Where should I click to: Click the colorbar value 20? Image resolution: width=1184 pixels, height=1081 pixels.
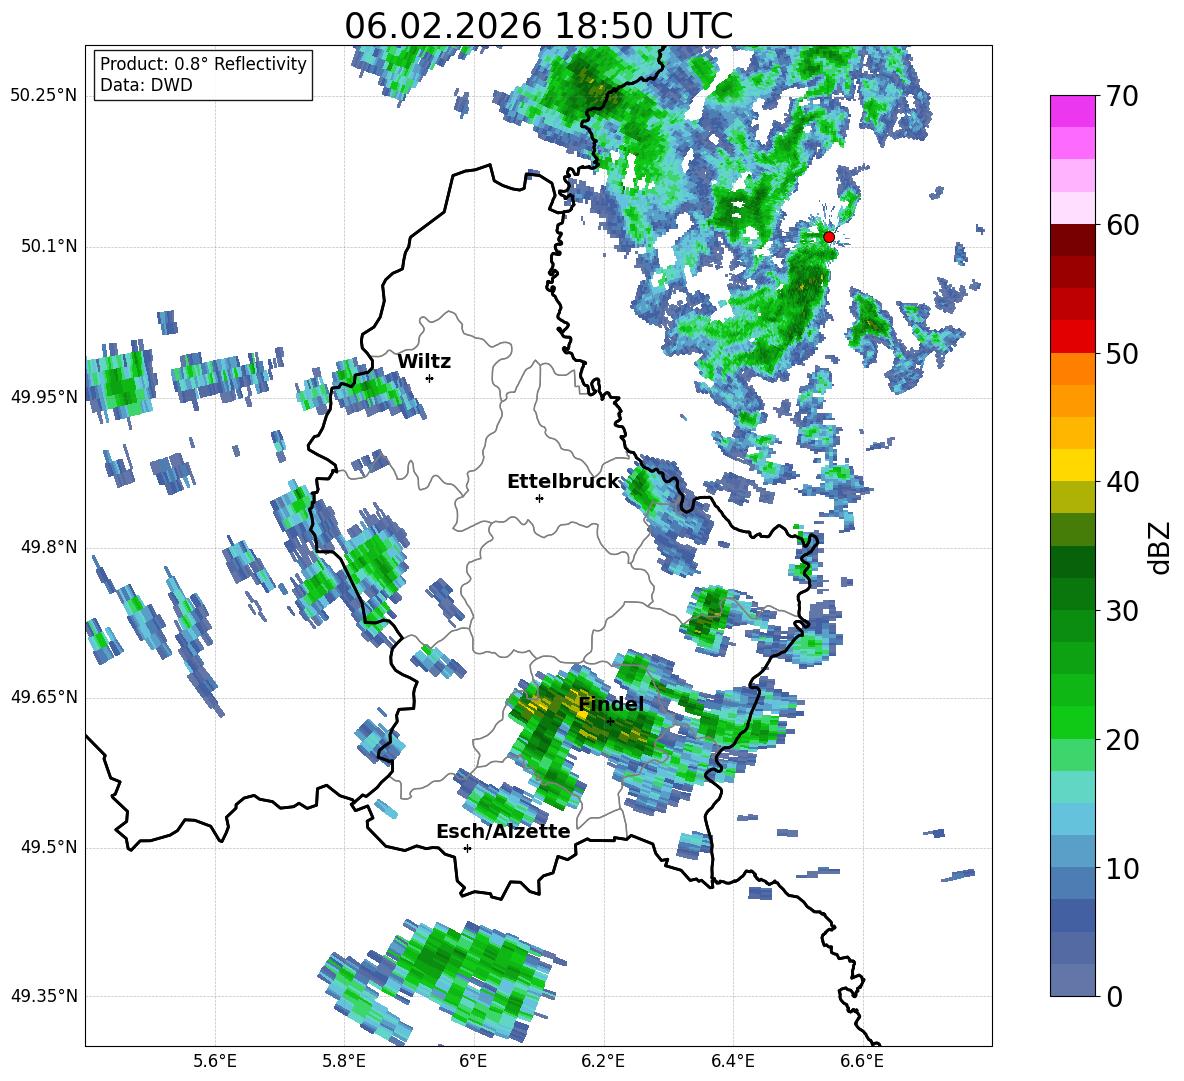pyautogui.click(x=1122, y=740)
